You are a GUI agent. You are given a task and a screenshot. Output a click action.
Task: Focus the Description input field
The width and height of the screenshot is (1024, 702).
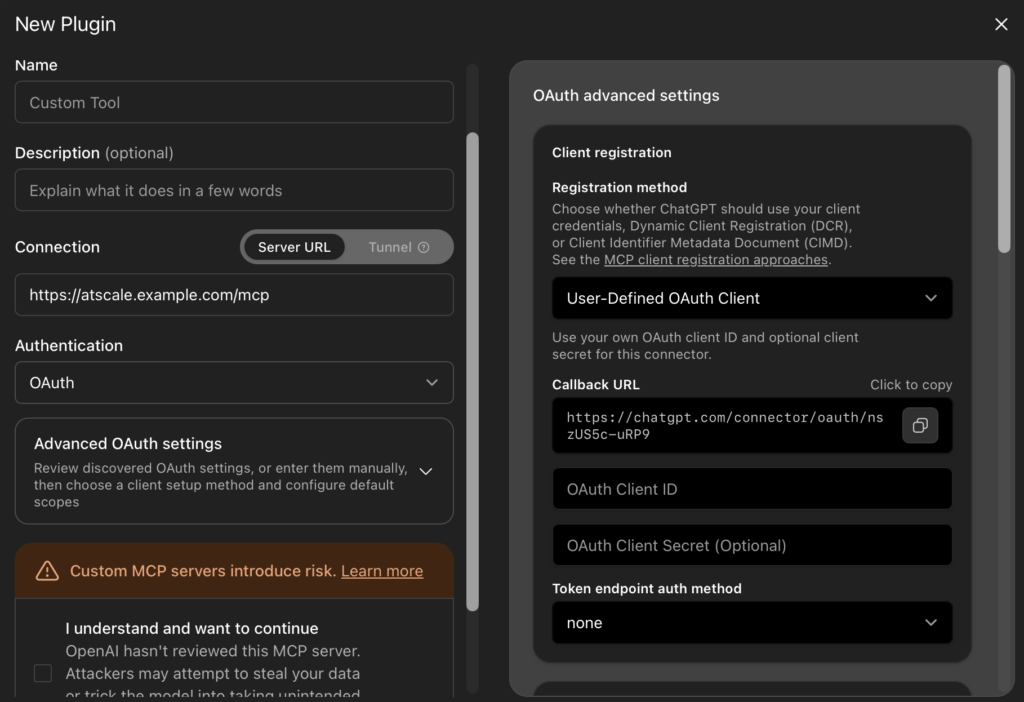(x=234, y=190)
